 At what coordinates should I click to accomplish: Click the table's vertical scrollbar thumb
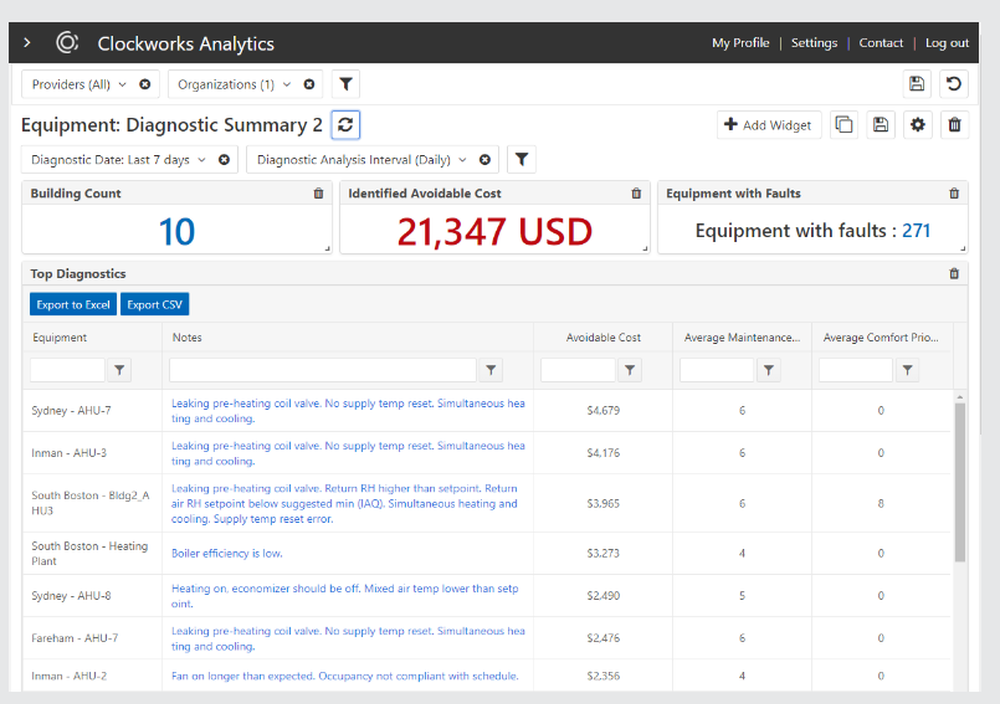(x=960, y=483)
